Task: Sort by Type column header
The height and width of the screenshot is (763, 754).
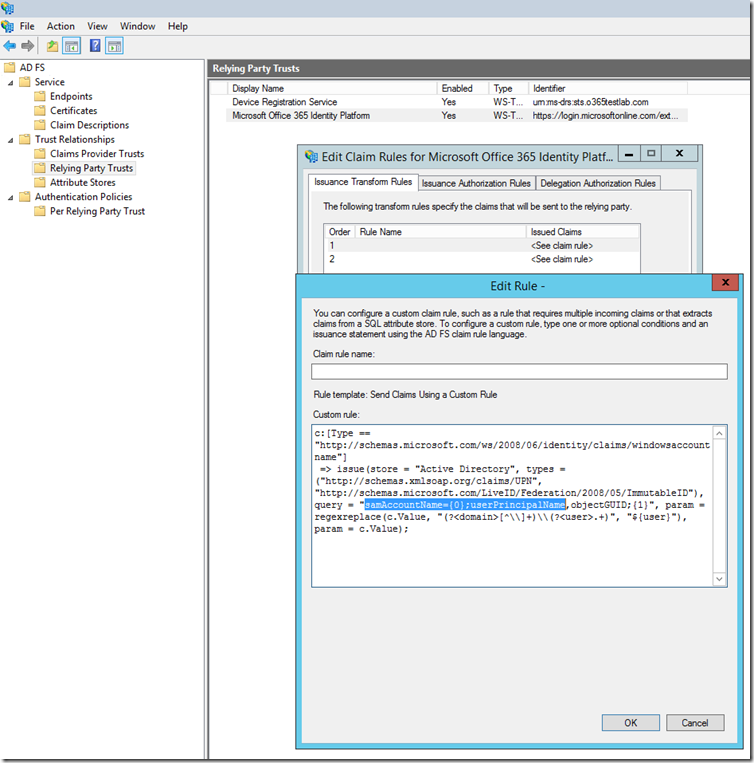Action: click(x=508, y=89)
